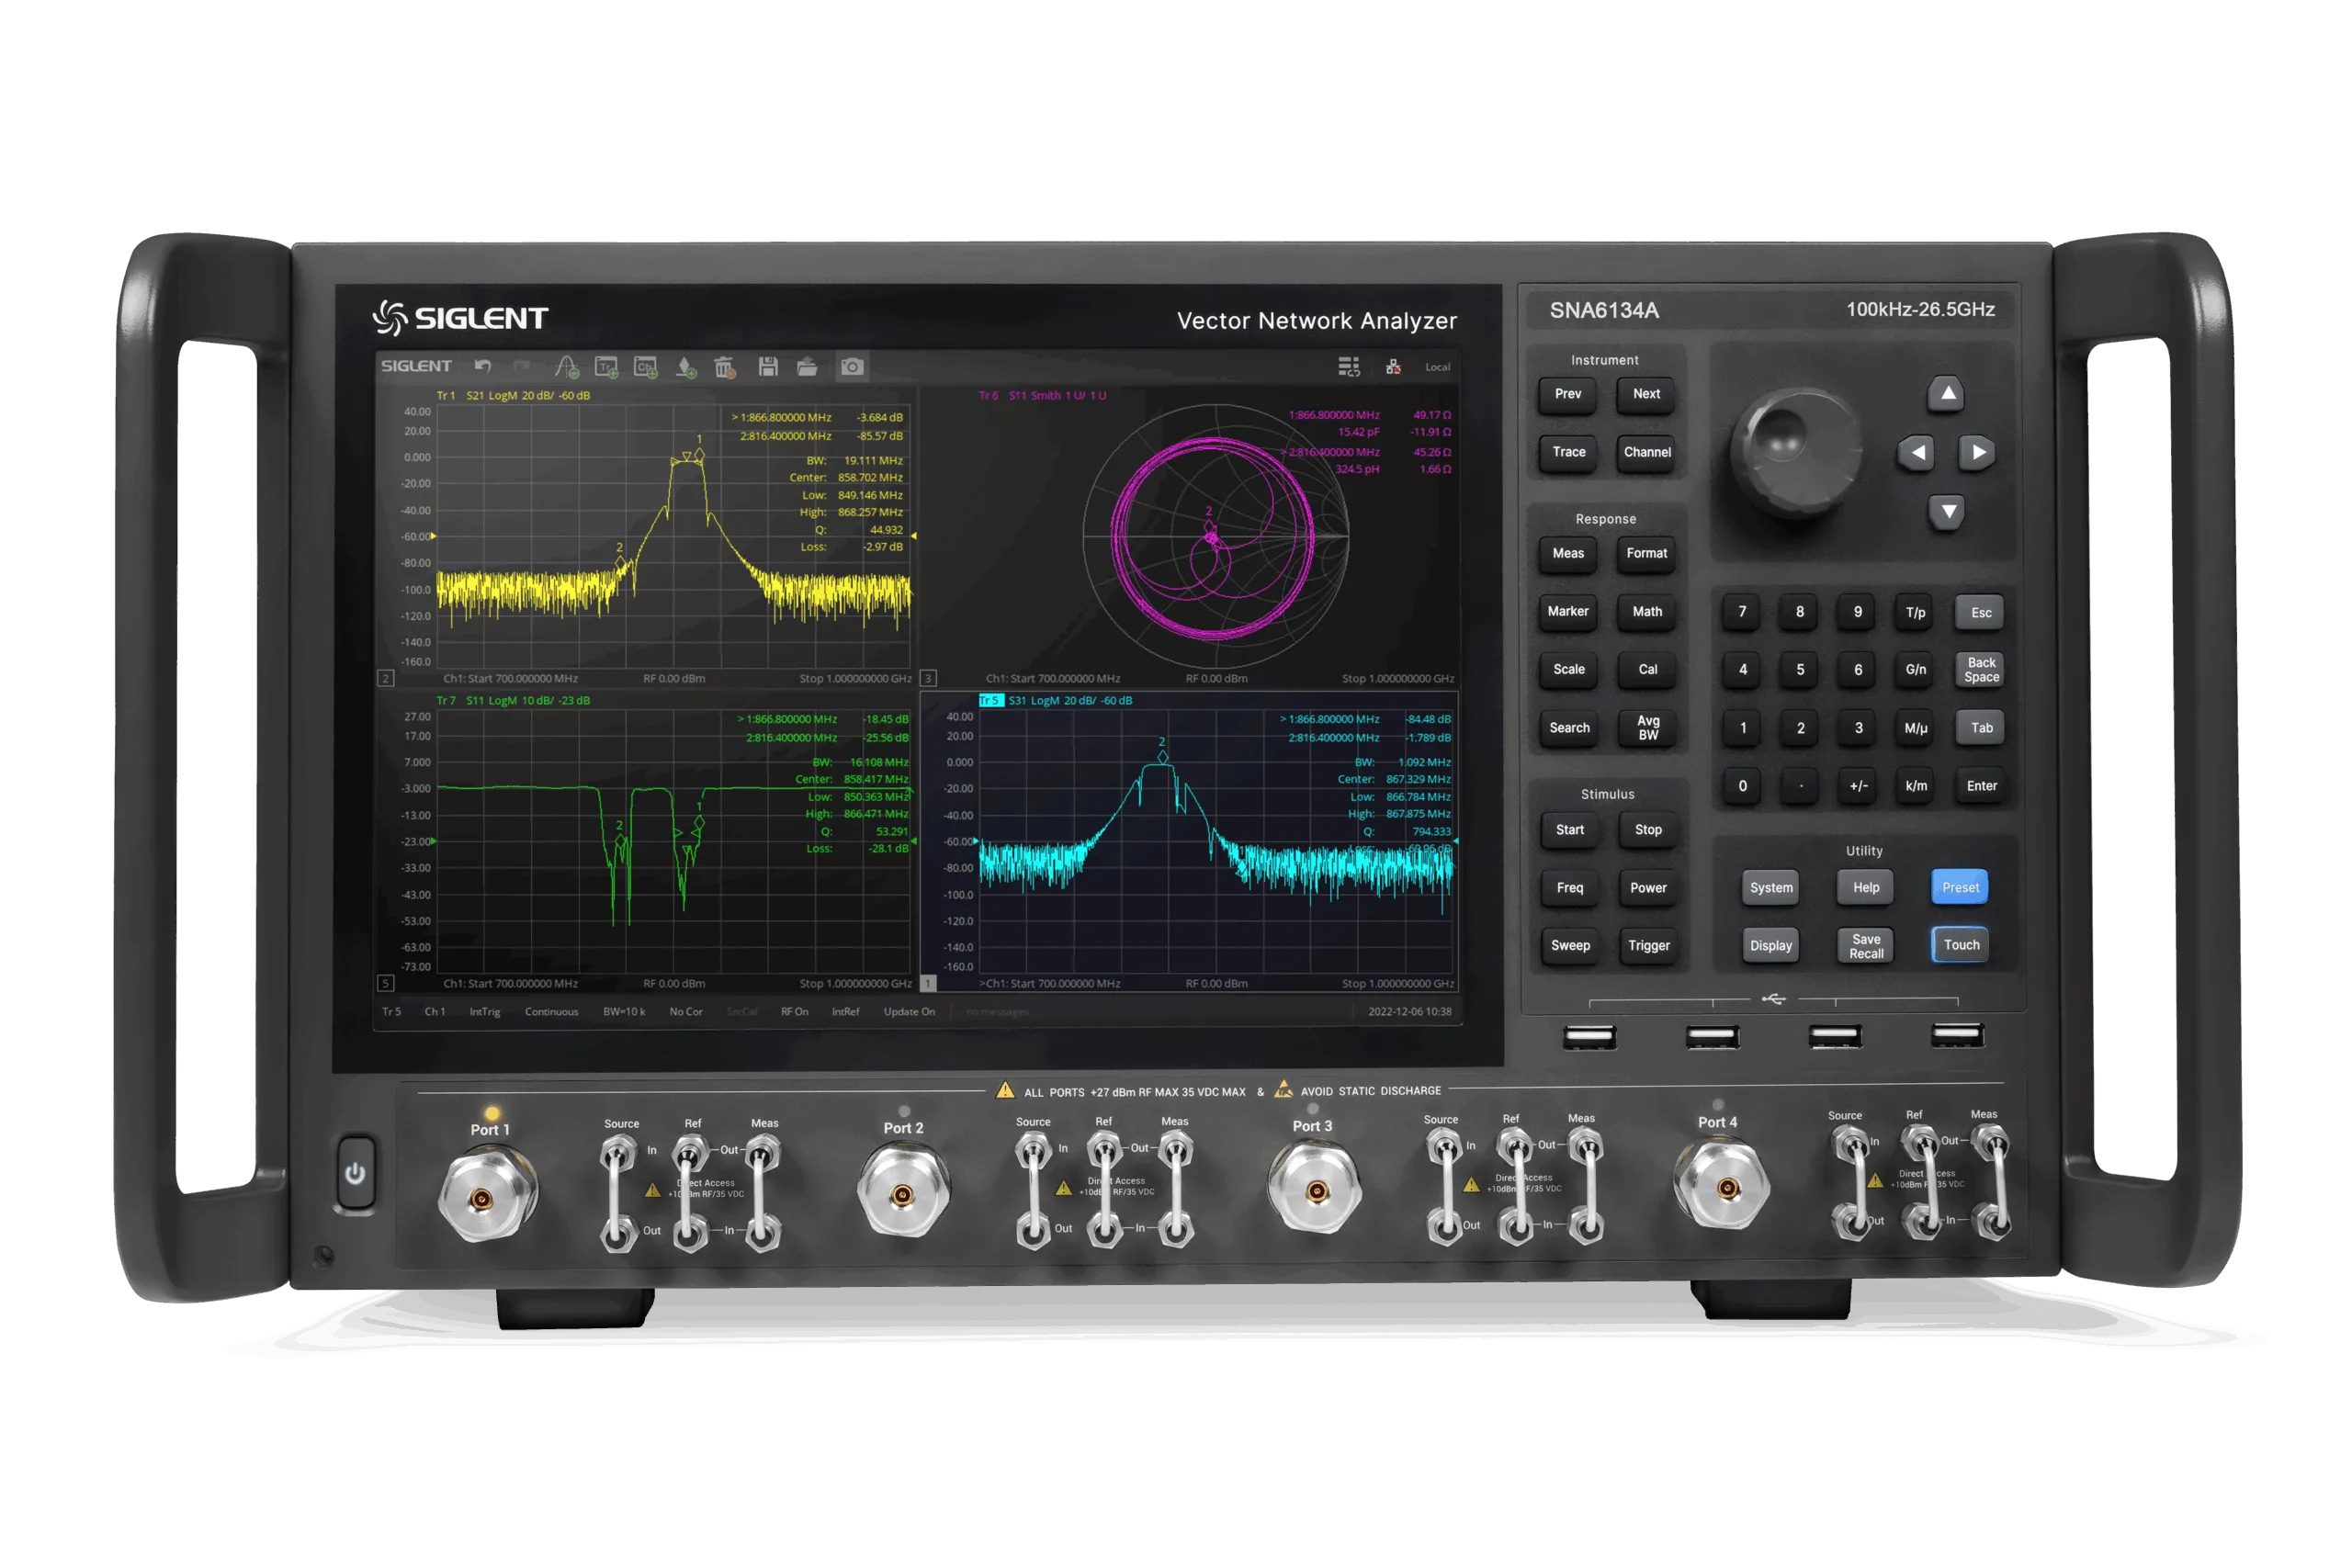
Task: Click the open folder icon
Action: click(807, 367)
